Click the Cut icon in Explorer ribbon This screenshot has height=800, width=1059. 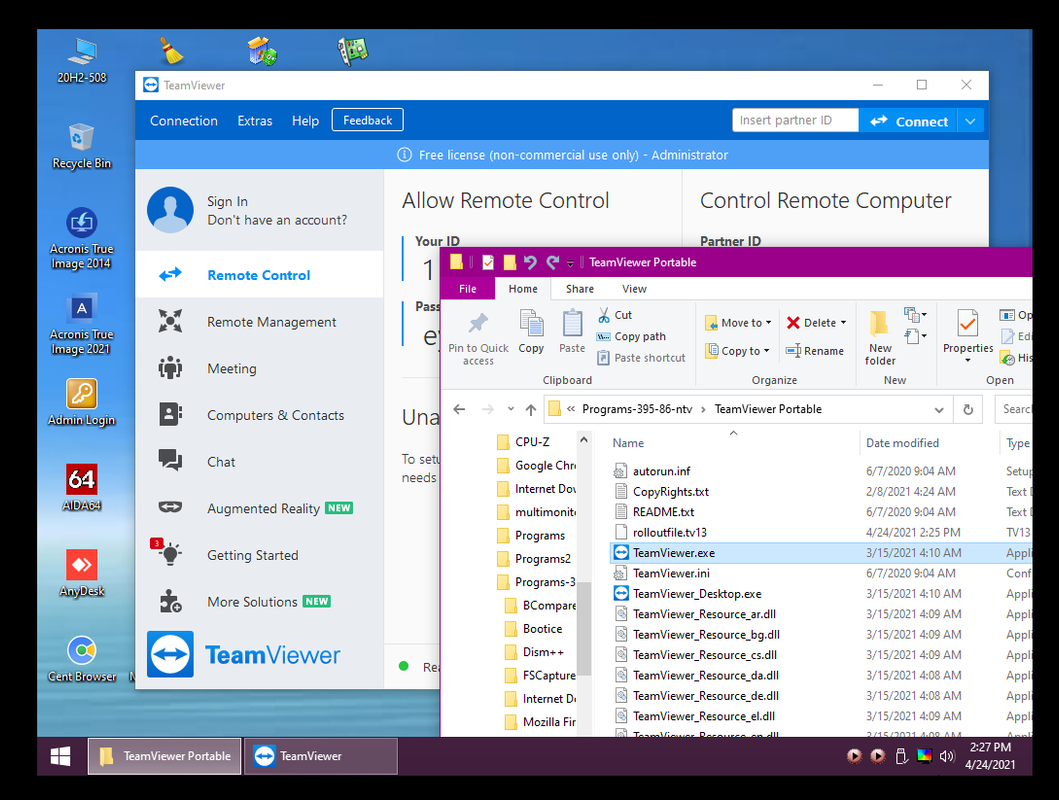[604, 315]
